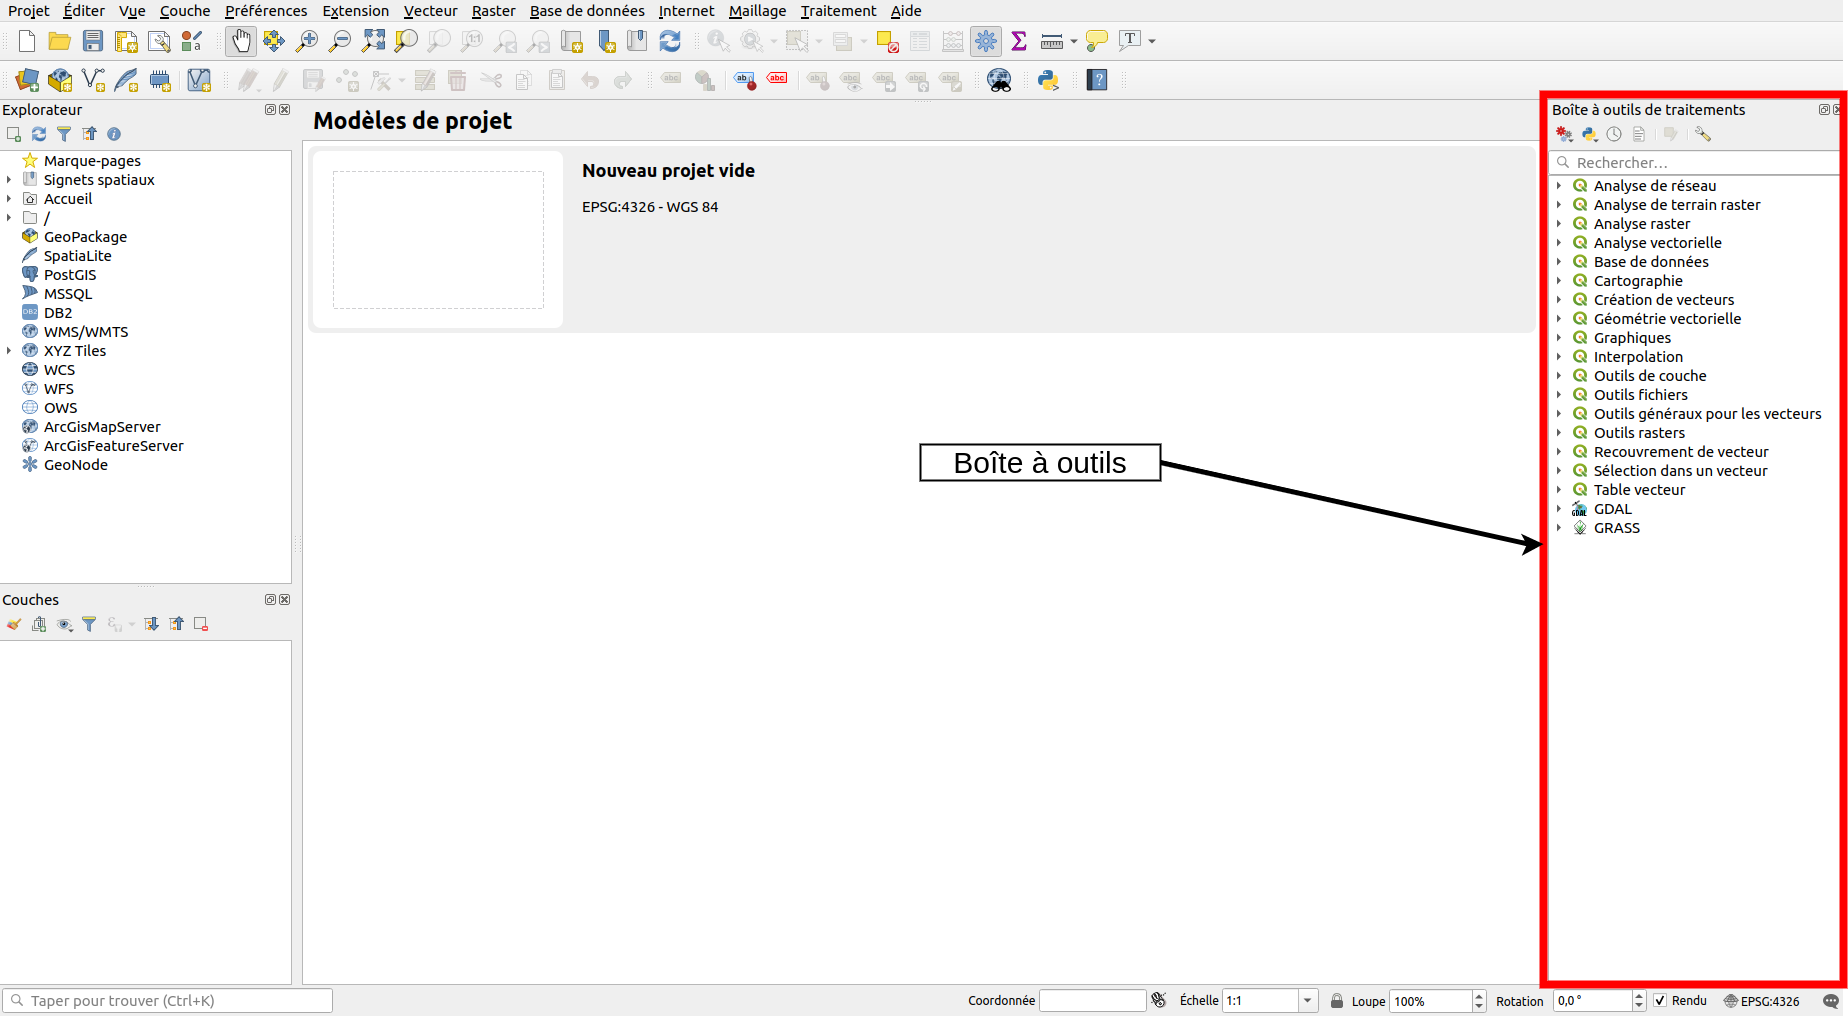Image resolution: width=1848 pixels, height=1017 pixels.
Task: Open the Processing toolbox gear icon
Action: [986, 41]
